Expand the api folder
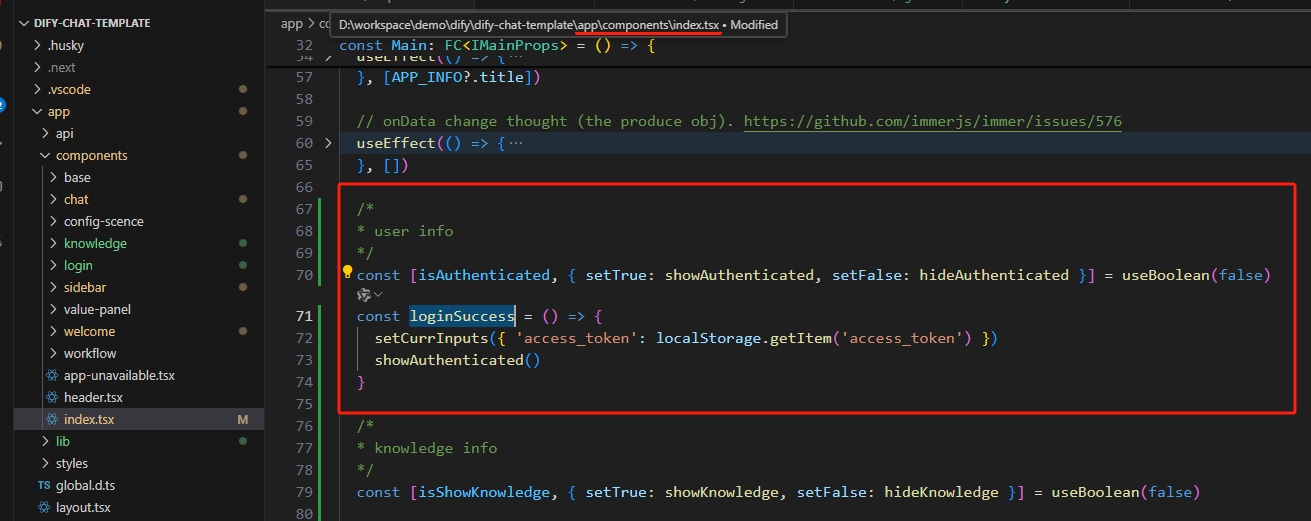This screenshot has width=1311, height=521. (45, 134)
